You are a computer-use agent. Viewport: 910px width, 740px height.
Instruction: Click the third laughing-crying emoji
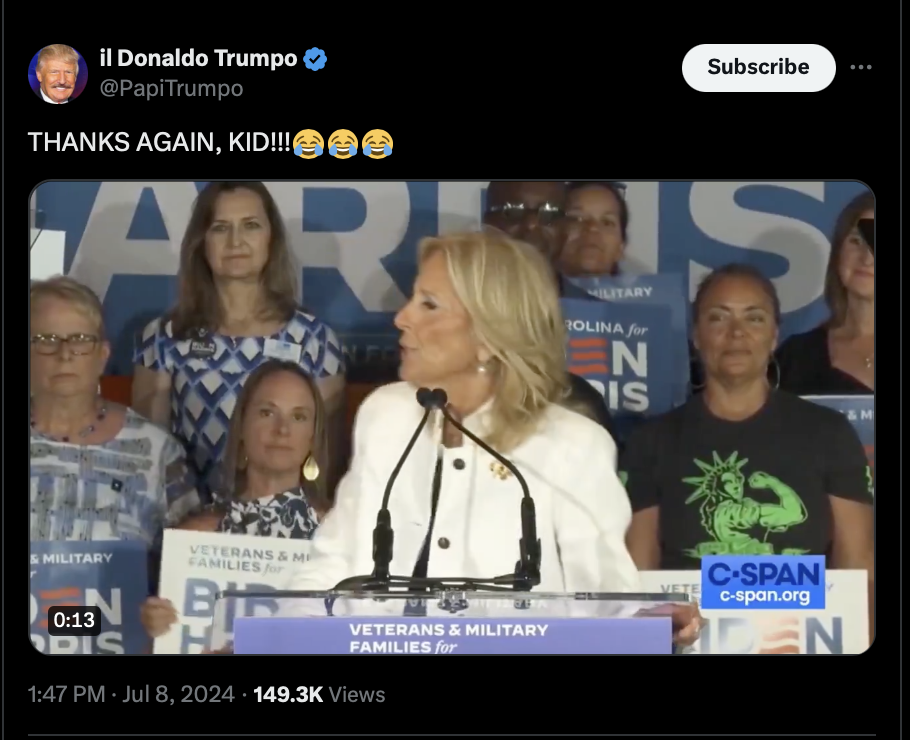point(377,143)
